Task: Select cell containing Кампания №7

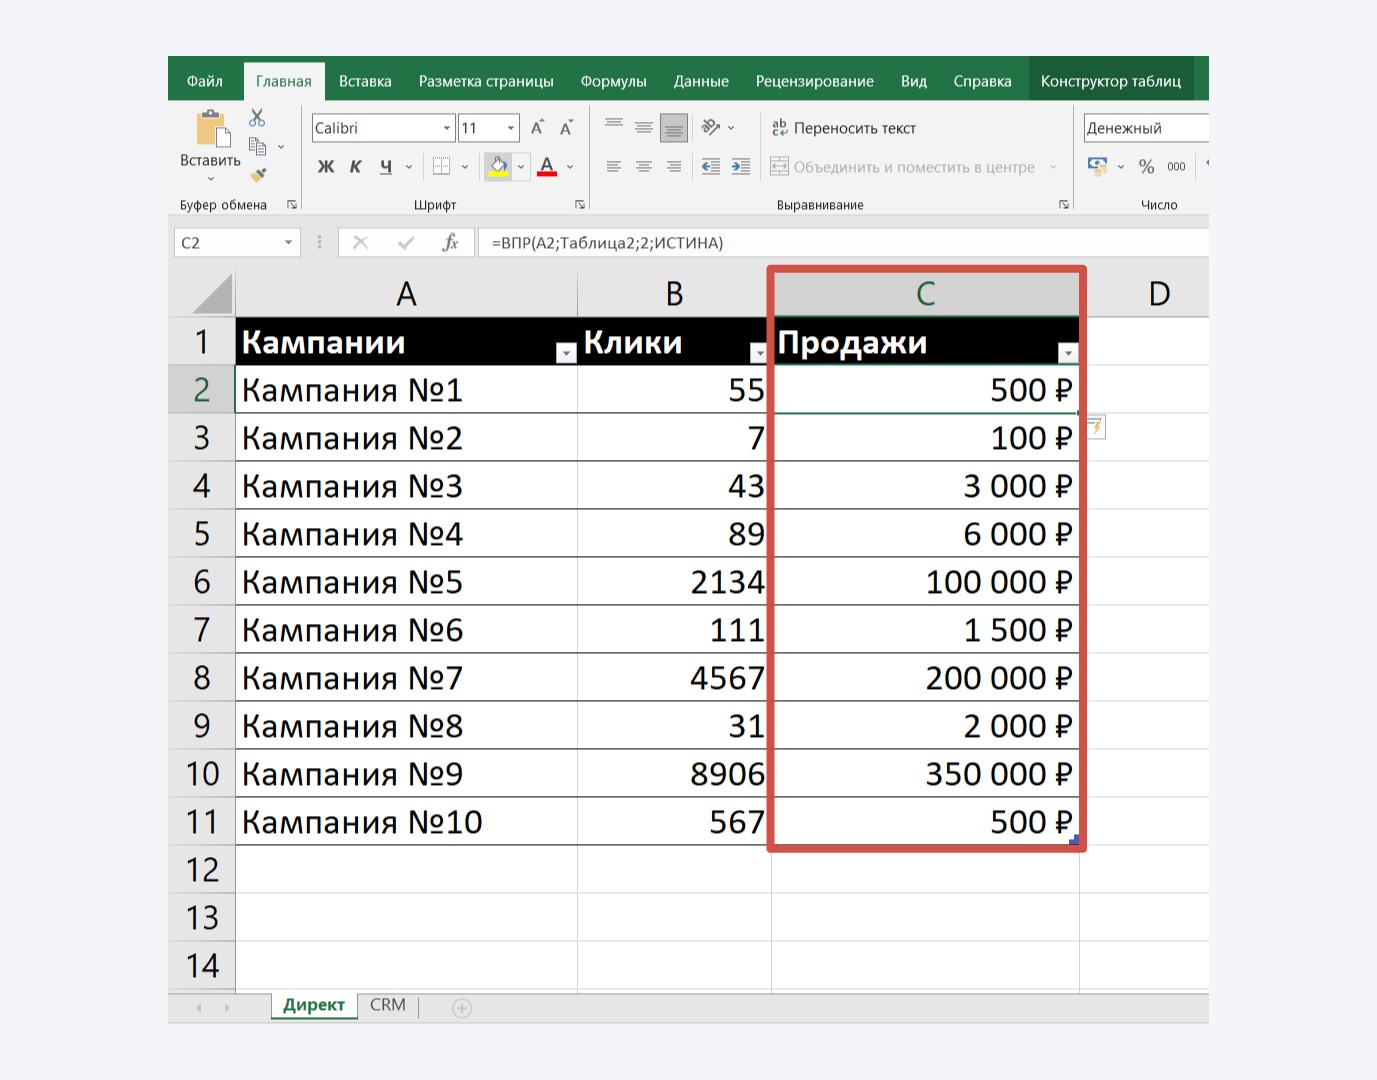Action: pyautogui.click(x=406, y=678)
